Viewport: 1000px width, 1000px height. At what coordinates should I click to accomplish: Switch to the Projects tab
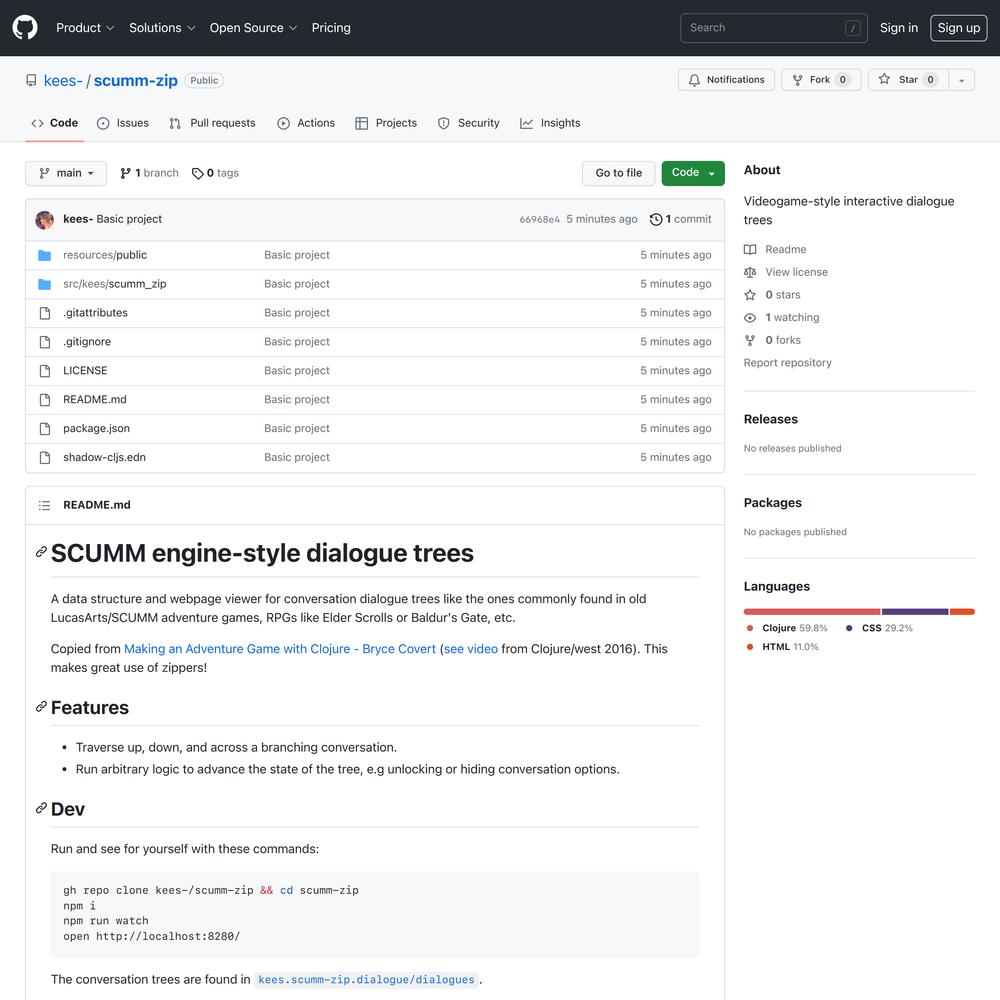click(x=386, y=123)
